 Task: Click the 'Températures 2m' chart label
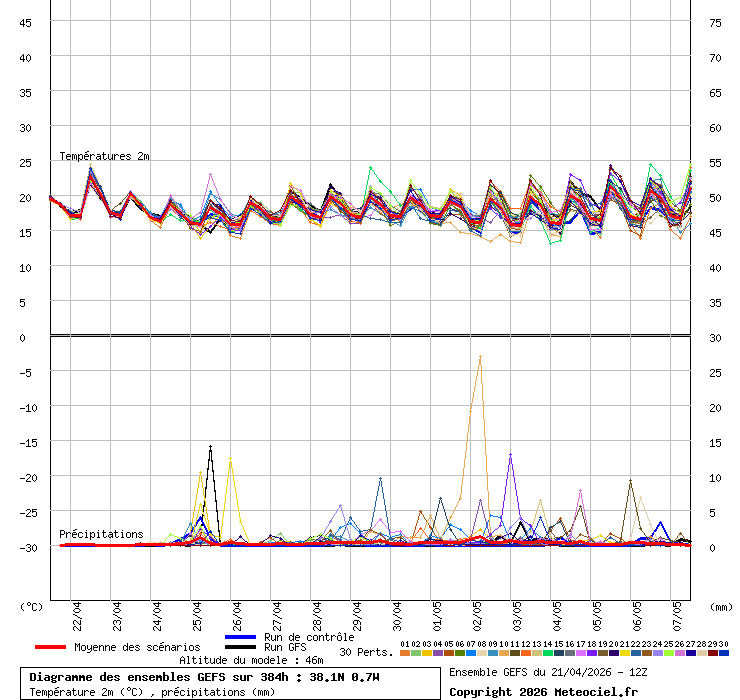pos(104,156)
